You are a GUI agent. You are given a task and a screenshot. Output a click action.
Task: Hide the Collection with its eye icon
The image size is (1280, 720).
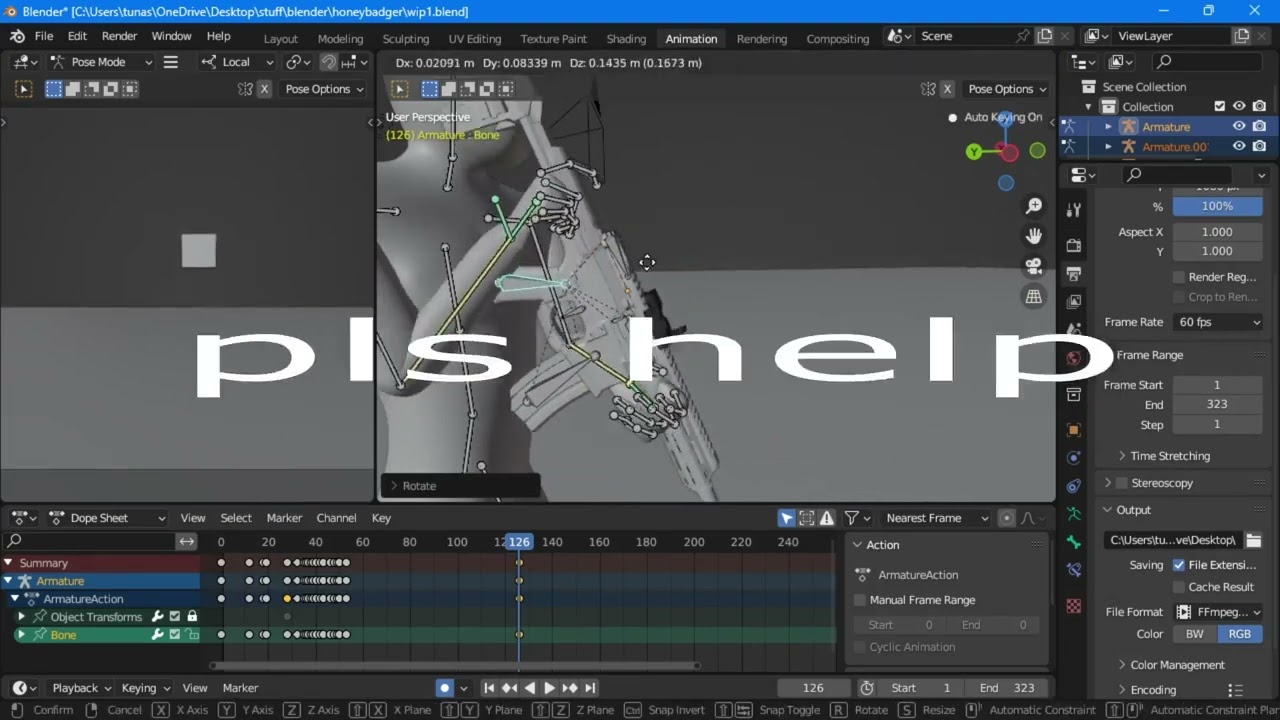coord(1239,107)
